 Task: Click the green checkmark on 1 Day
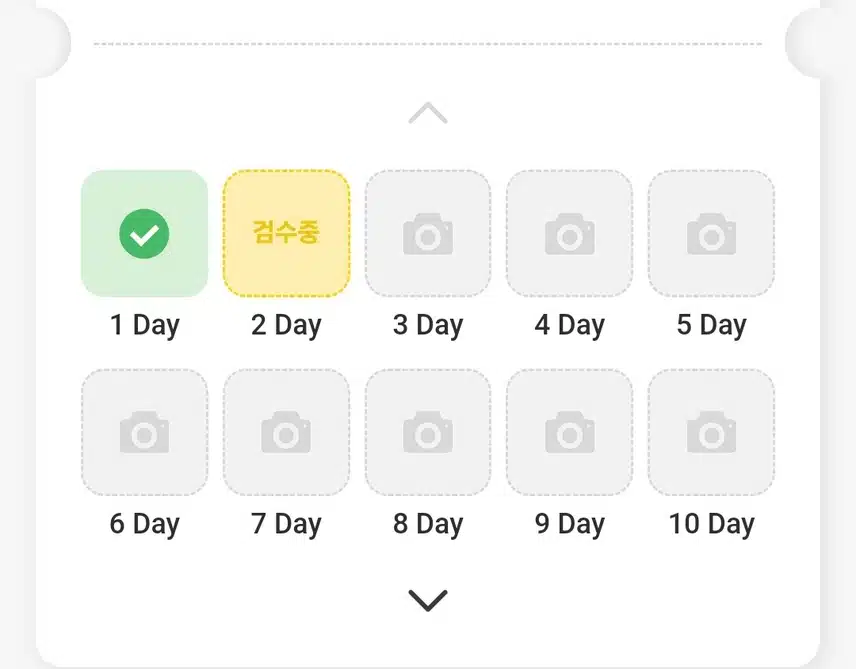(144, 234)
